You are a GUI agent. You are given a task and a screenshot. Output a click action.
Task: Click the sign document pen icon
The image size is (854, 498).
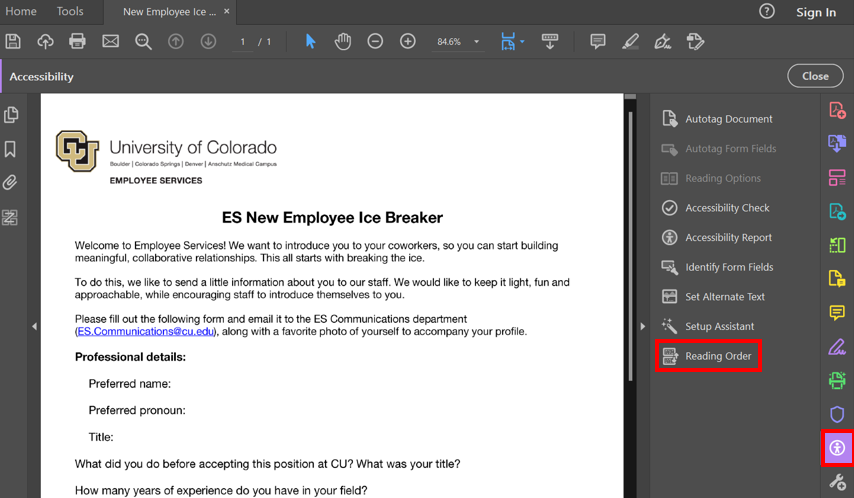662,41
